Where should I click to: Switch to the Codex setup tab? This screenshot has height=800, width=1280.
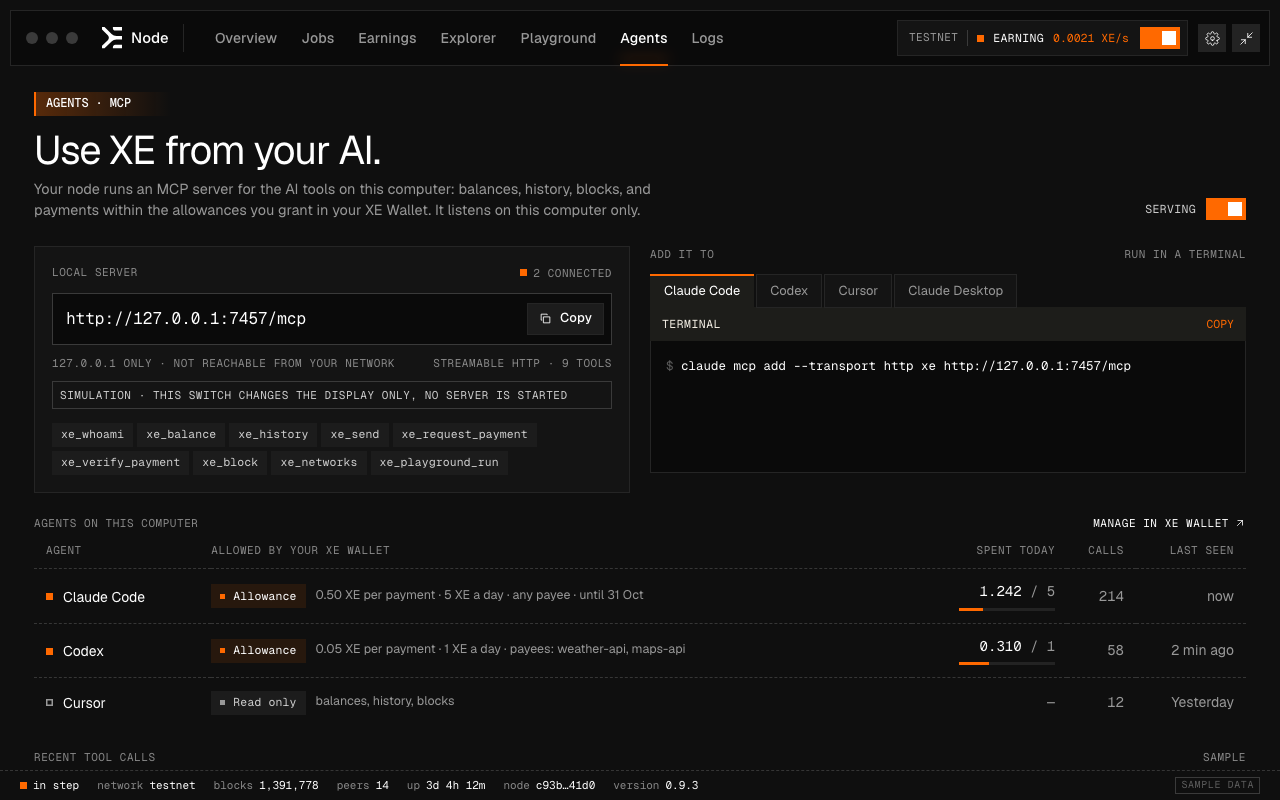pyautogui.click(x=789, y=291)
